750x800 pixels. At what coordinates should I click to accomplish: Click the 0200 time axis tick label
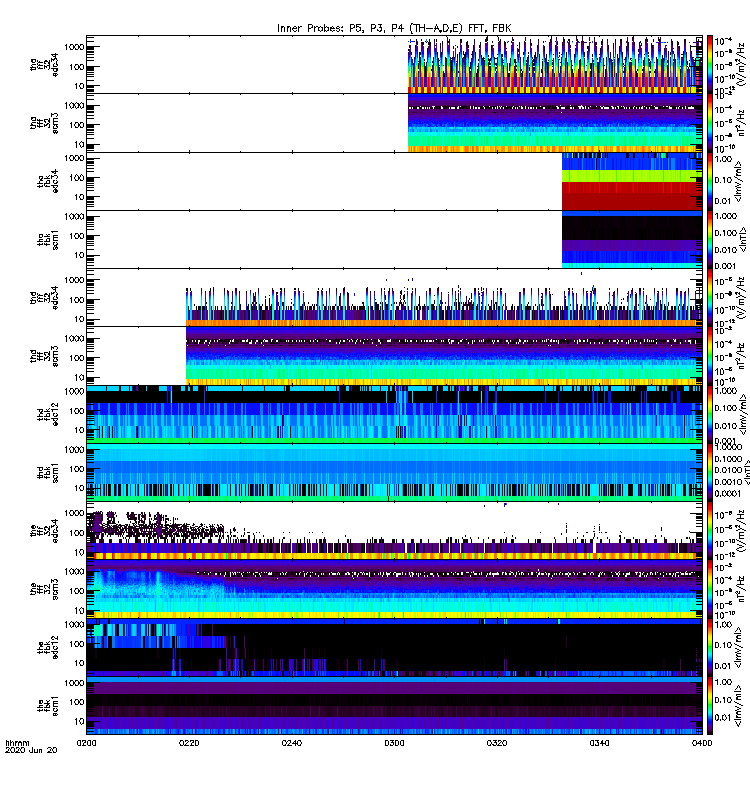pyautogui.click(x=86, y=743)
